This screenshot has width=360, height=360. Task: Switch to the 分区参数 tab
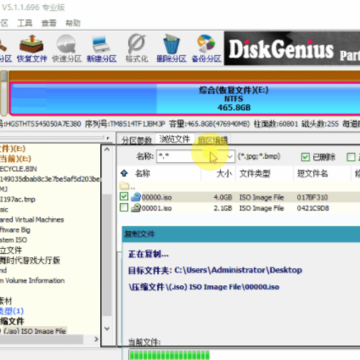point(137,140)
